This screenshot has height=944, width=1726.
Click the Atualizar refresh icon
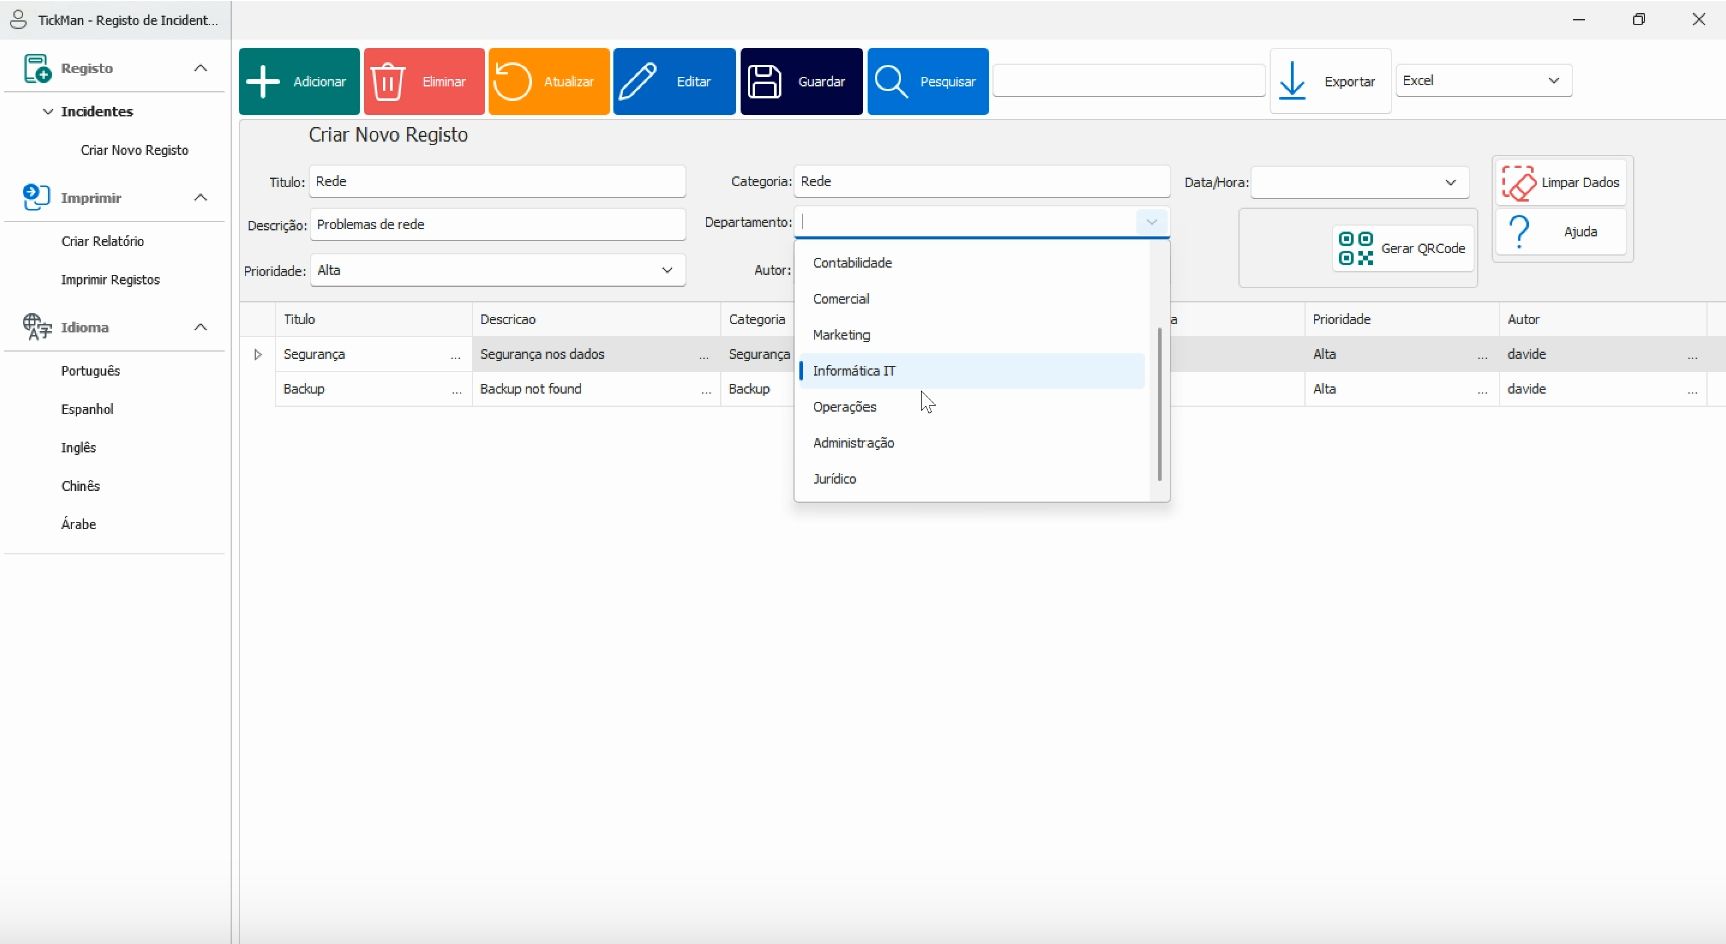tap(512, 82)
